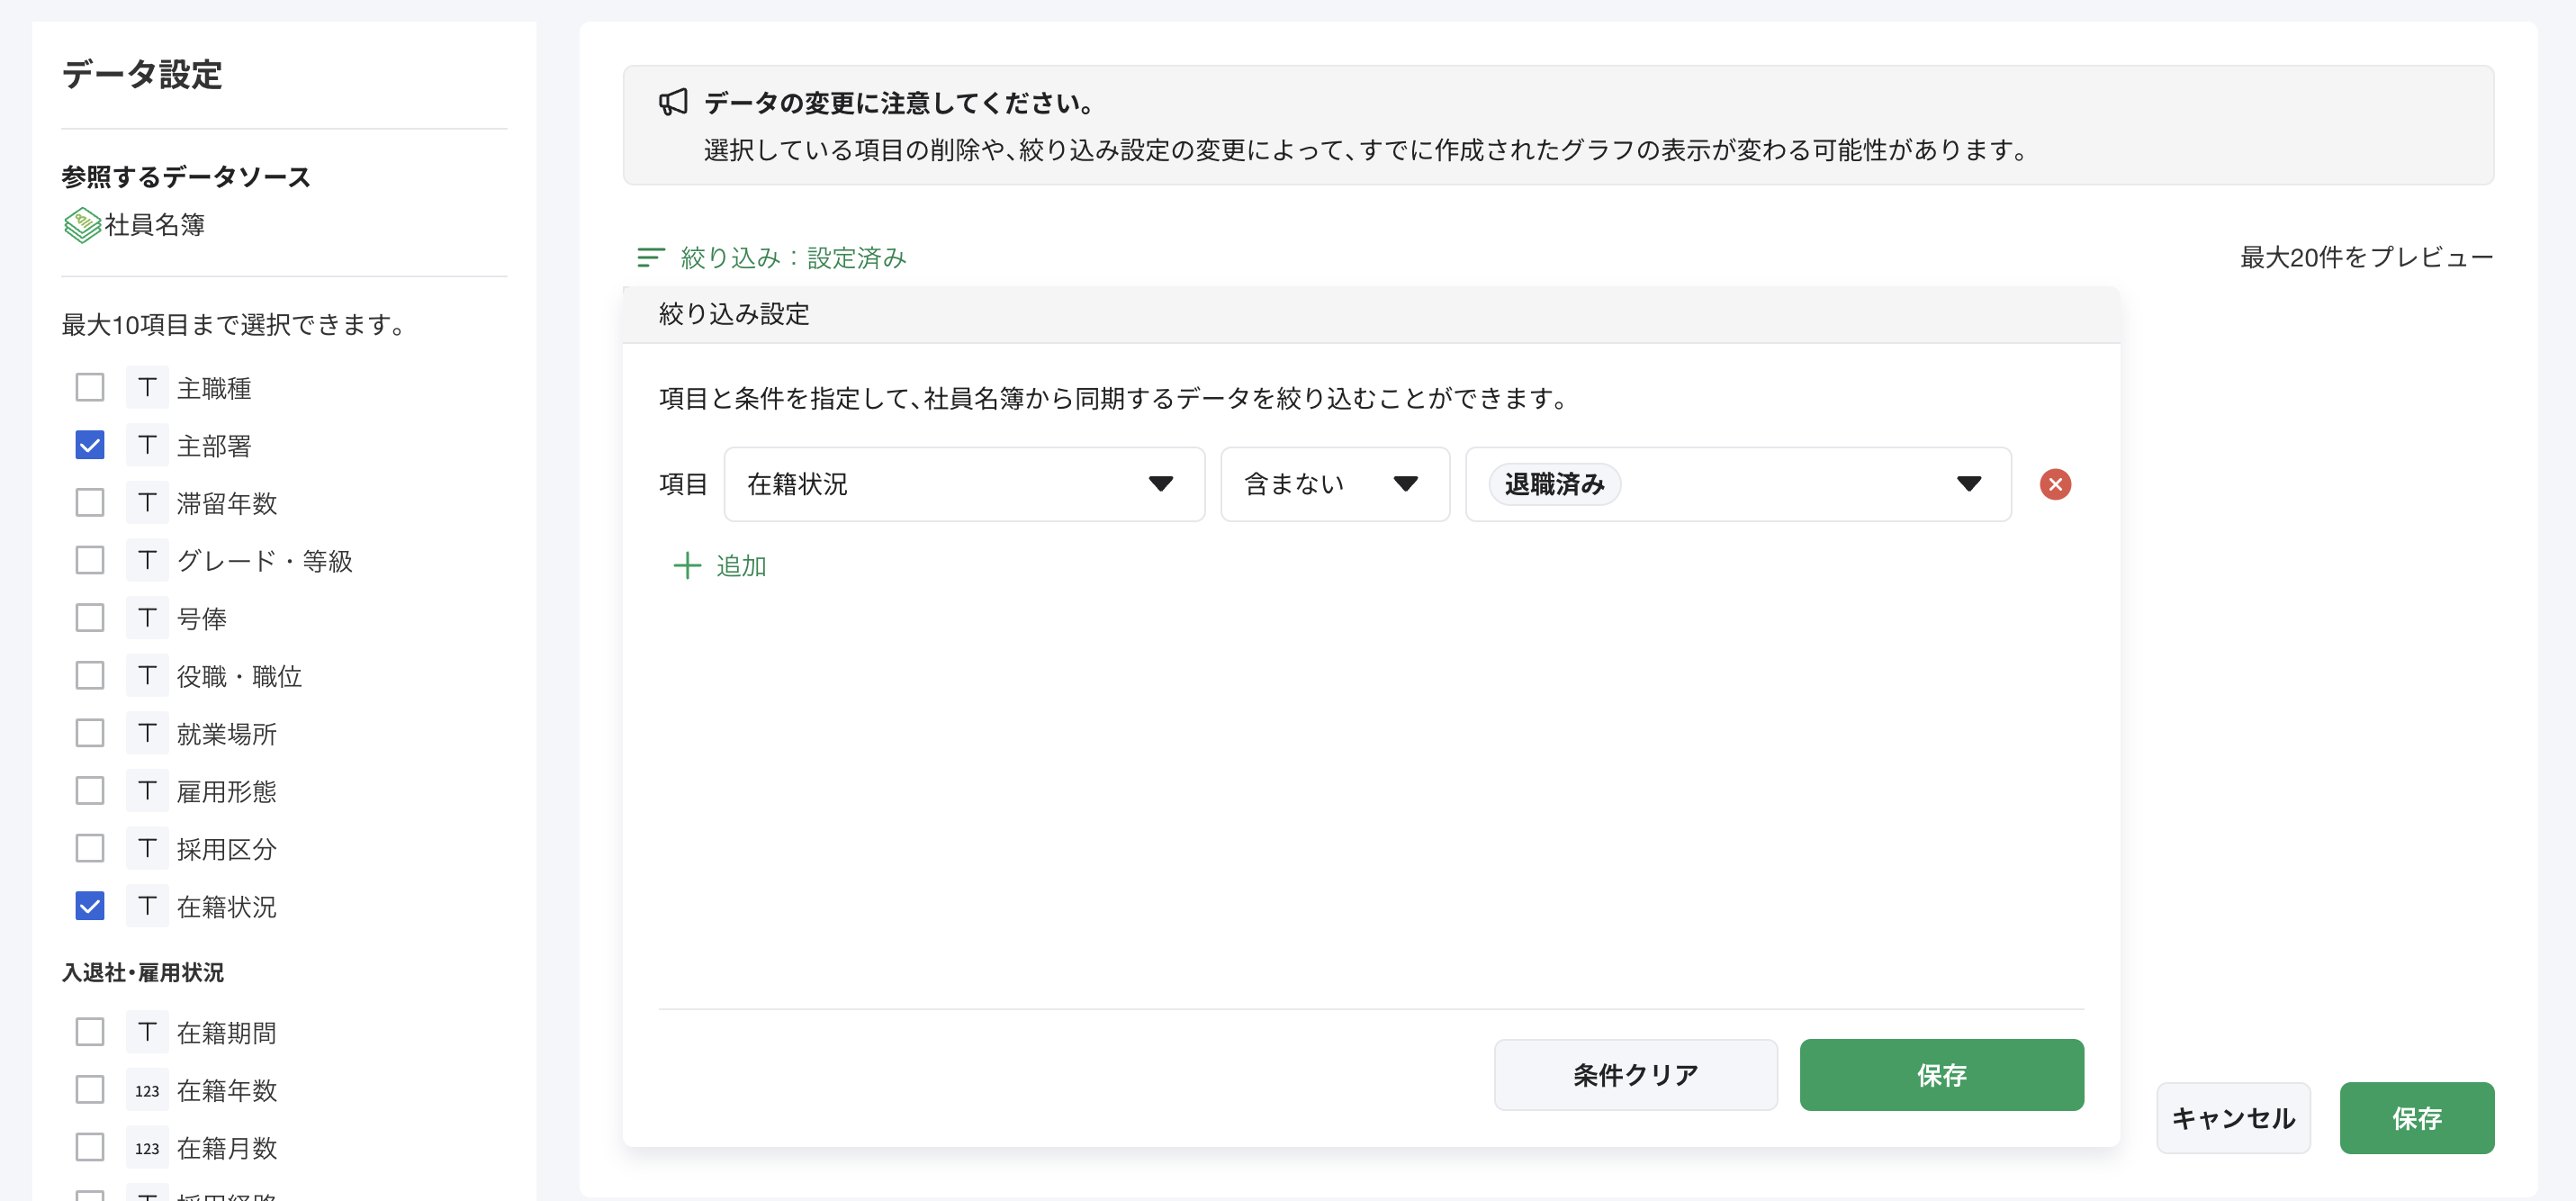2576x1201 pixels.
Task: Uncheck the 主部署 checkbox
Action: pos(90,444)
